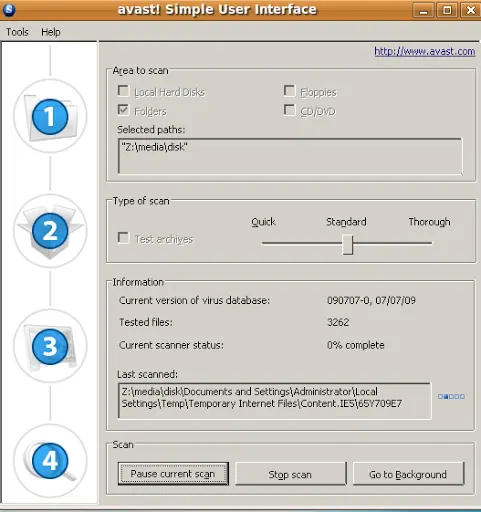Click the Go to Background button
This screenshot has height=512, width=481.
(408, 474)
